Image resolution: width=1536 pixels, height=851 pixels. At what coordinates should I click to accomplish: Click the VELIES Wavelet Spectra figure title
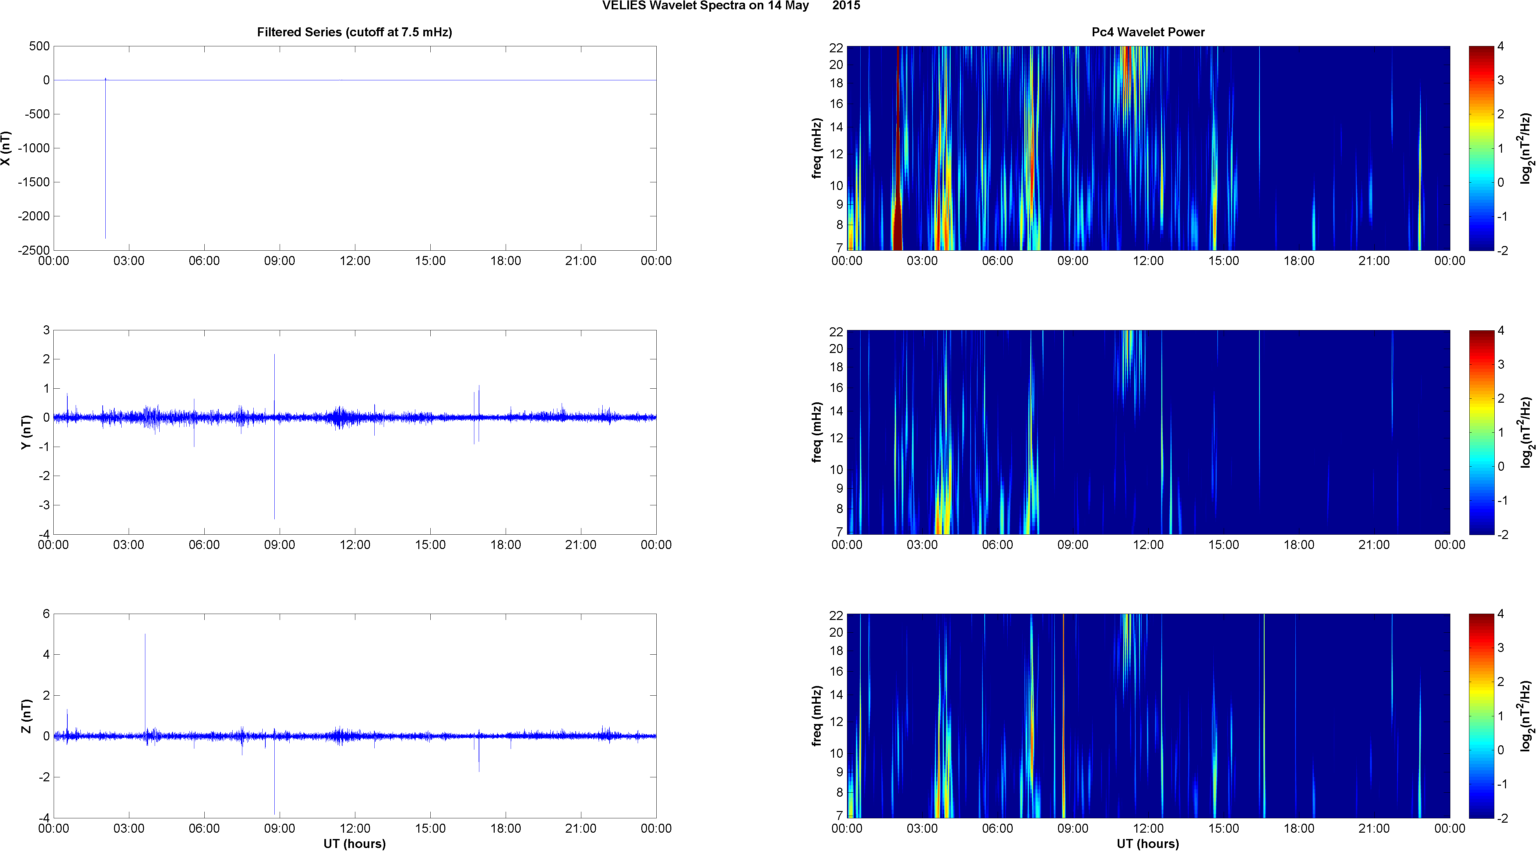click(x=730, y=6)
